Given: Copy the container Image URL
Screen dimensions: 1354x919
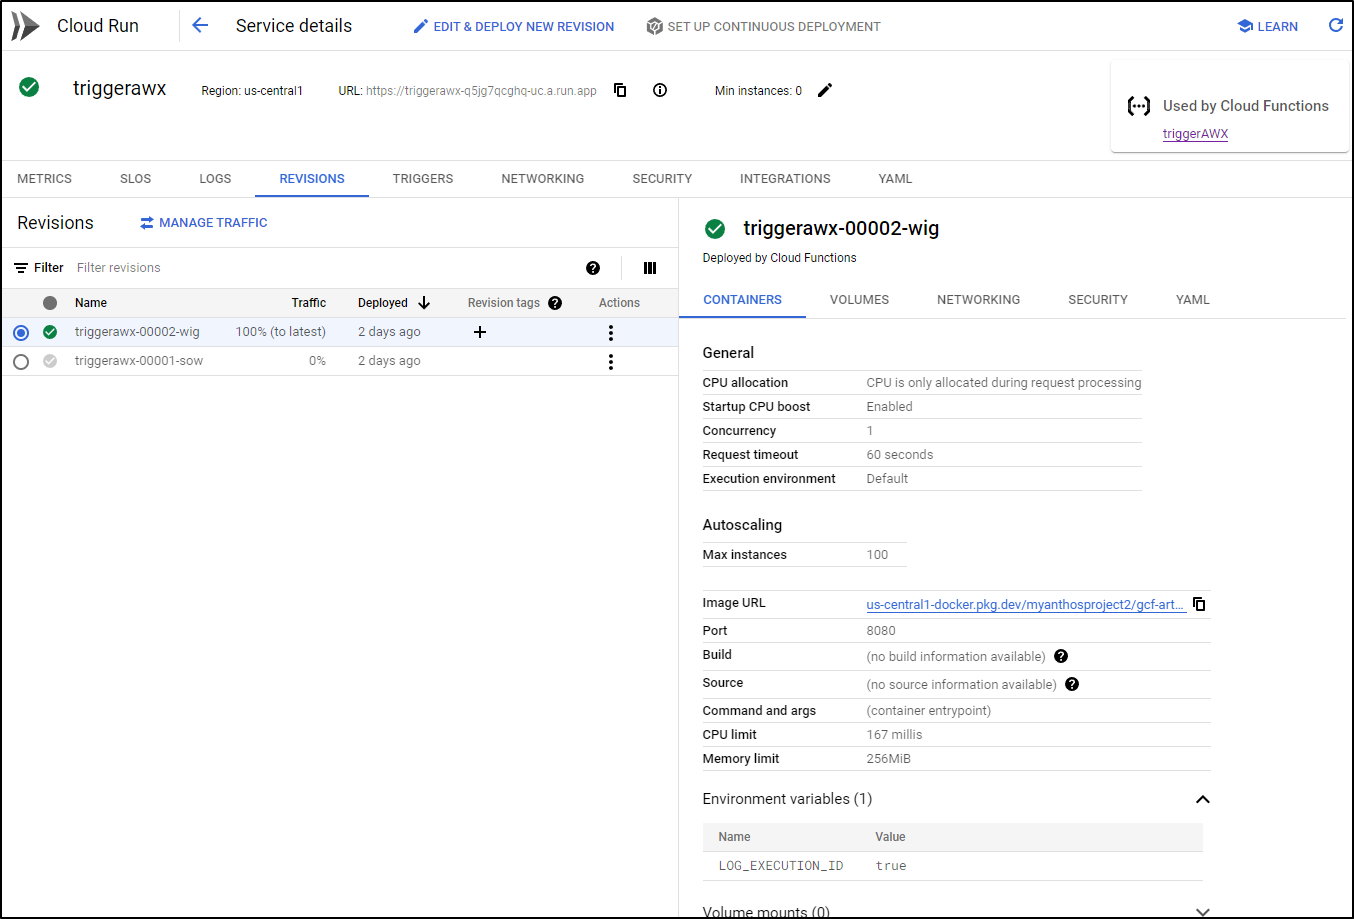Looking at the screenshot, I should tap(1199, 604).
